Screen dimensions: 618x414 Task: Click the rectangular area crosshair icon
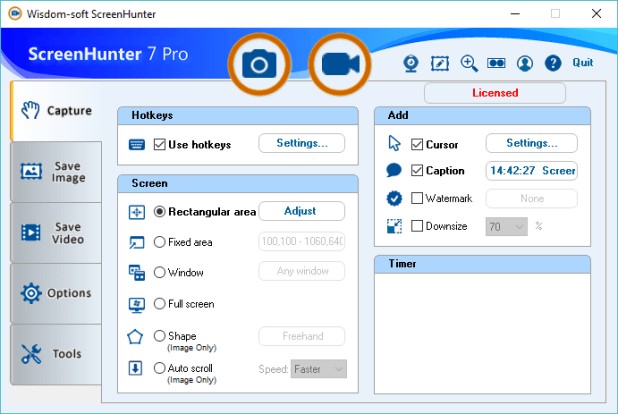click(x=137, y=212)
